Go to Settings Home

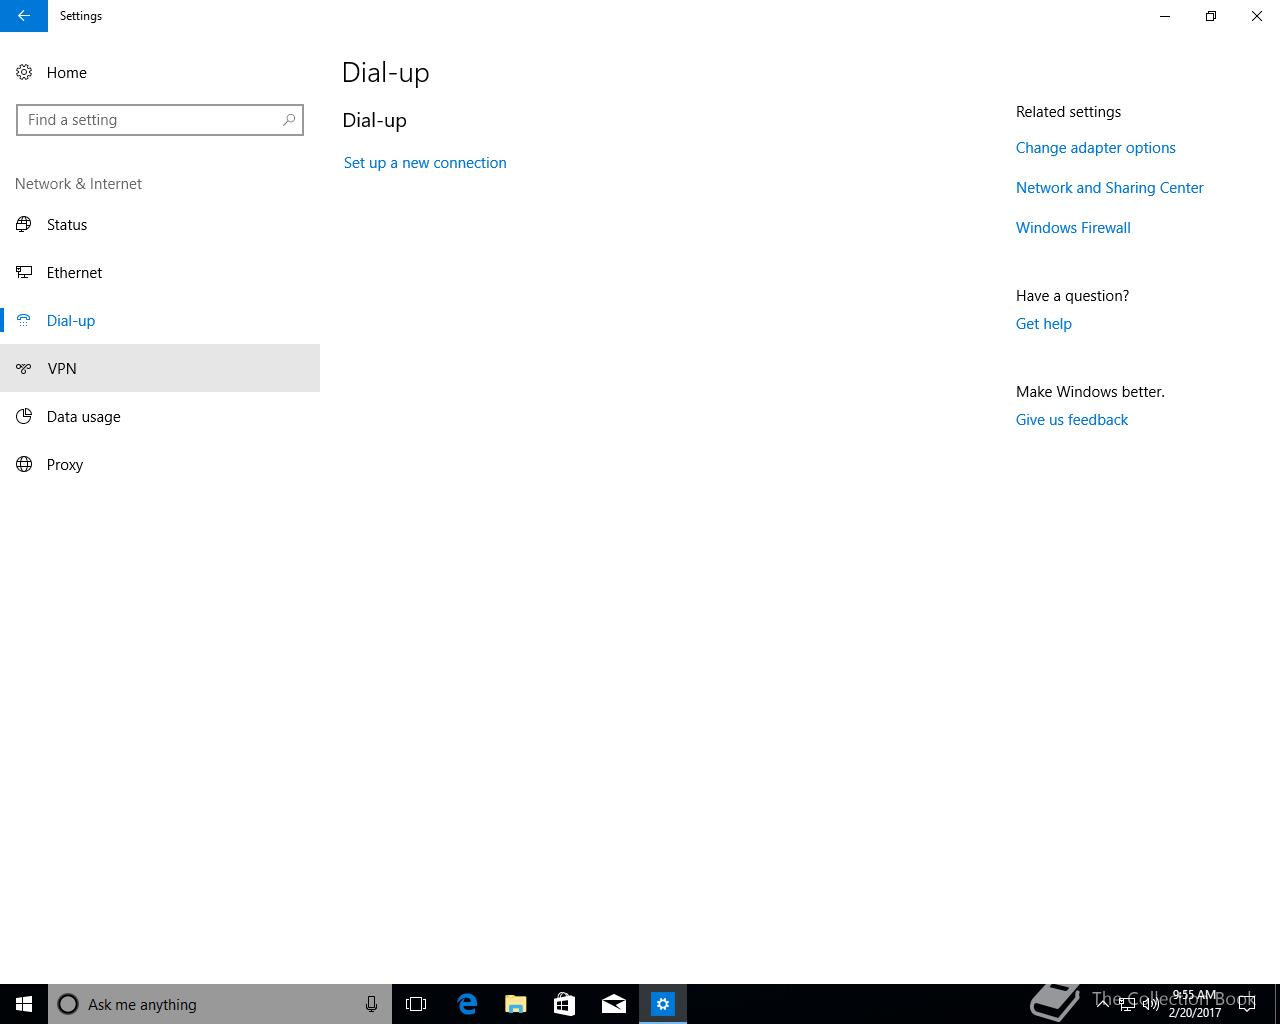tap(160, 73)
